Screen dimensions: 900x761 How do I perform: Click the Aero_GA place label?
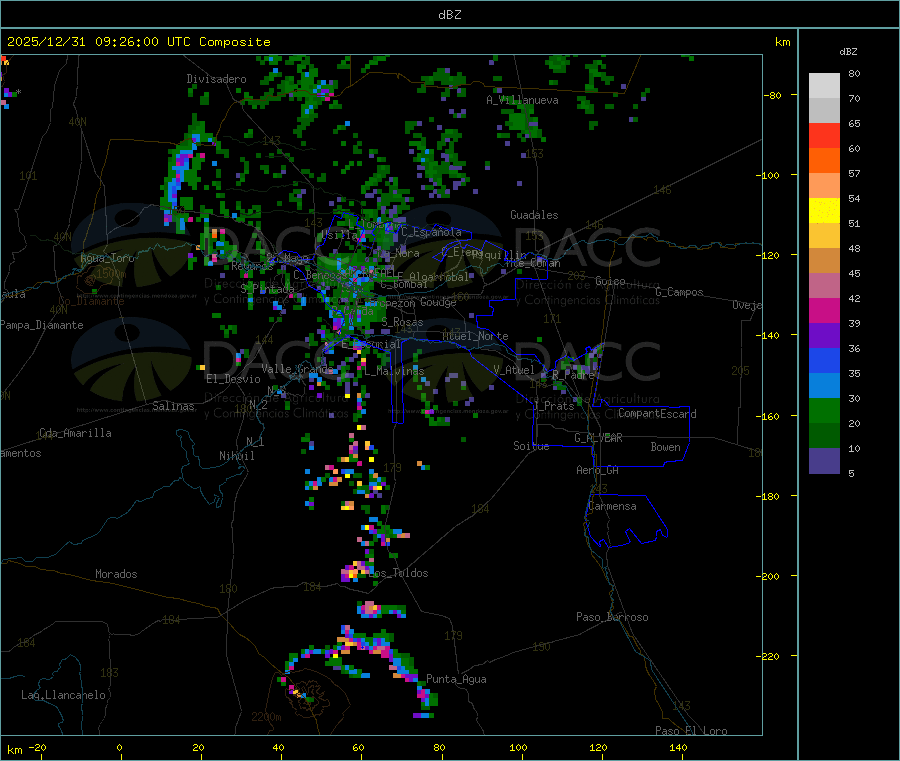click(x=597, y=470)
